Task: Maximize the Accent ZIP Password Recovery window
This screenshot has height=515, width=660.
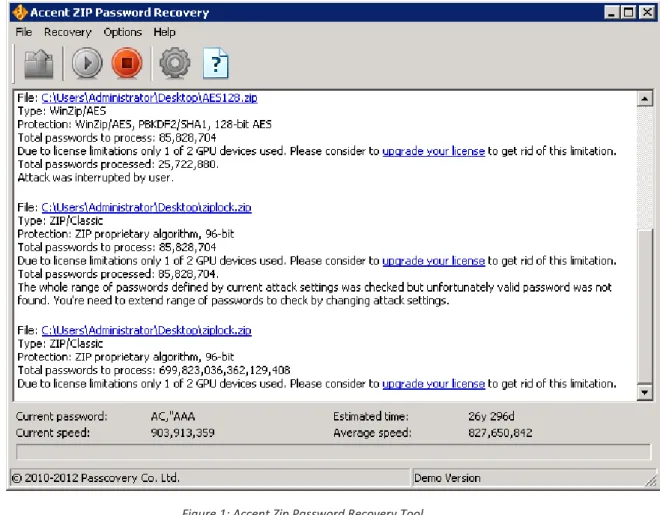Action: [x=628, y=12]
